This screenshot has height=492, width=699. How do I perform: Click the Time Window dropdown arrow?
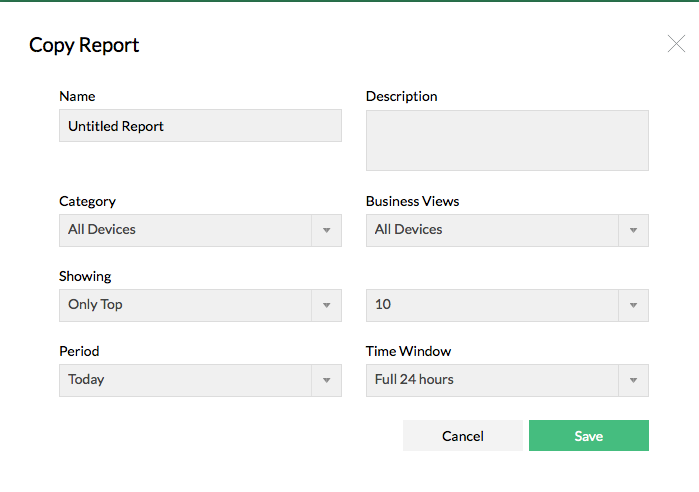tap(633, 380)
